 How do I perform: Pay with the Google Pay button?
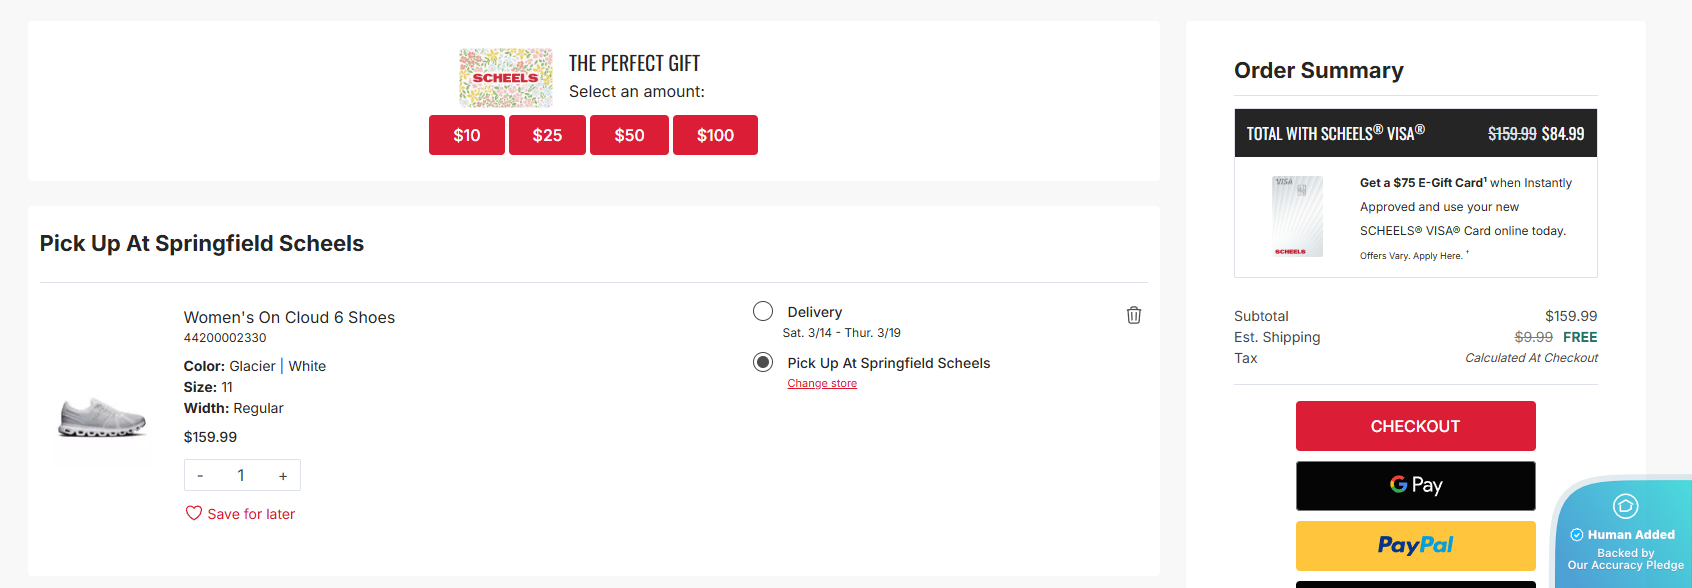pyautogui.click(x=1415, y=485)
